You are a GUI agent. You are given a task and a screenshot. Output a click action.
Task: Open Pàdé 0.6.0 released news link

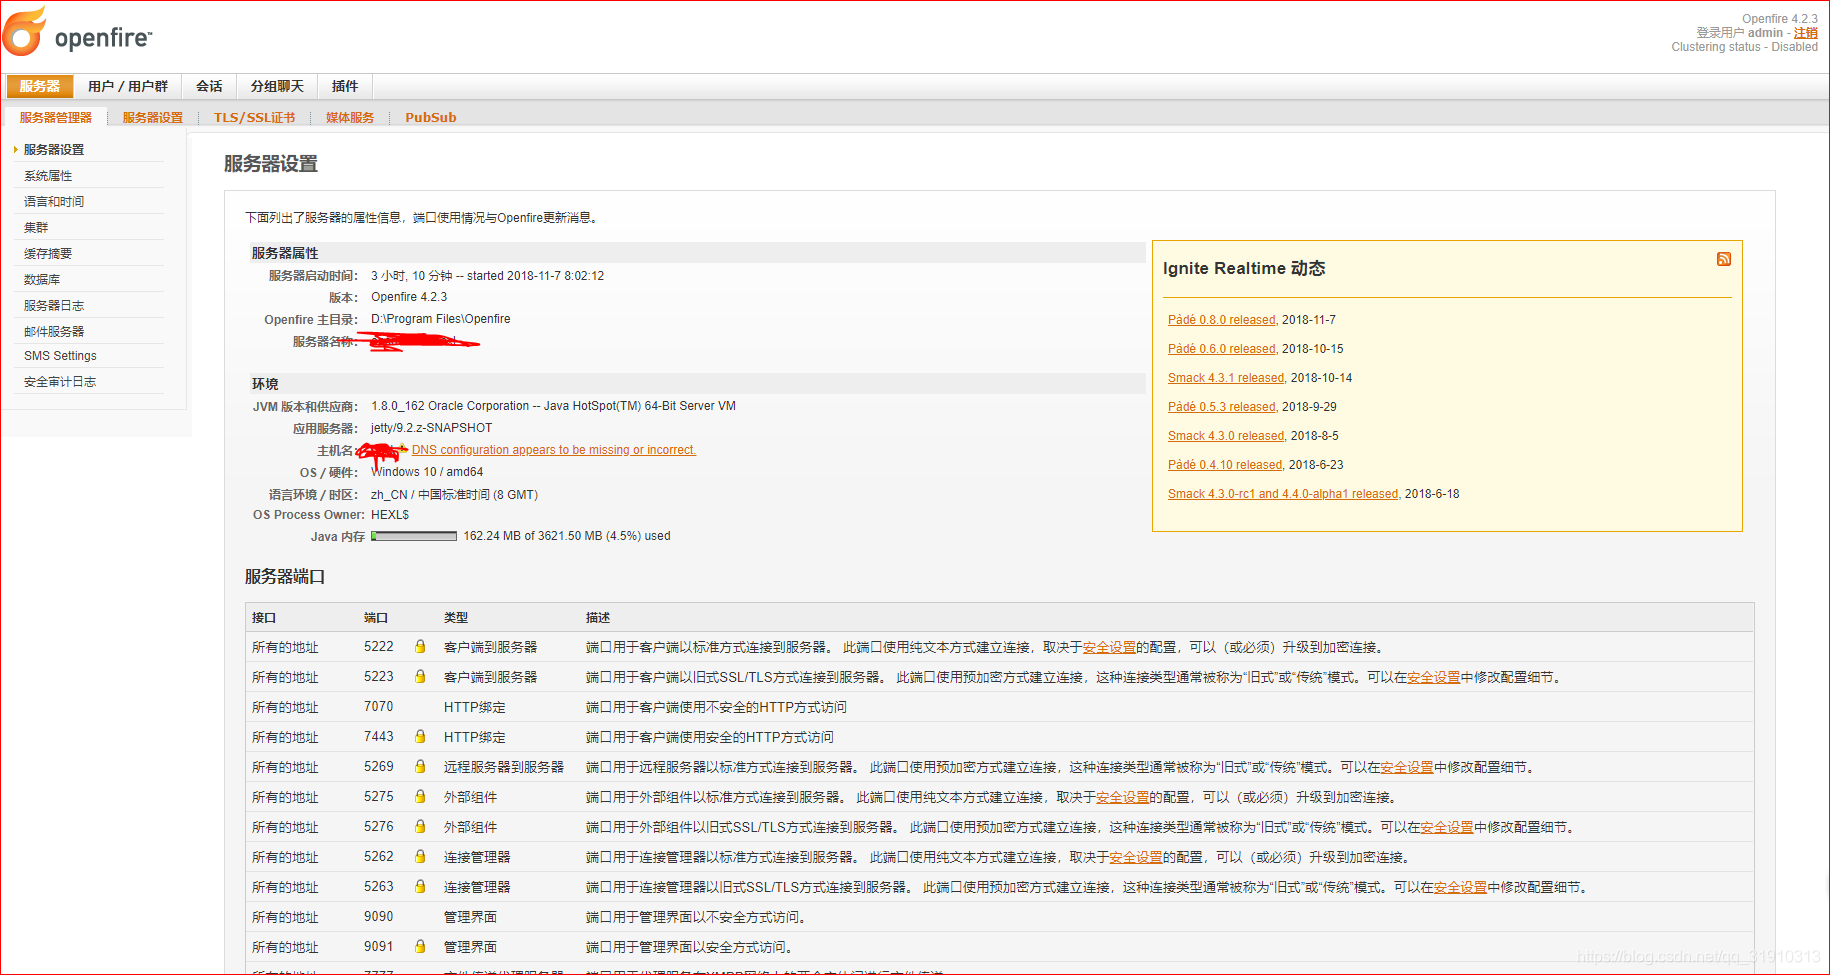1222,349
